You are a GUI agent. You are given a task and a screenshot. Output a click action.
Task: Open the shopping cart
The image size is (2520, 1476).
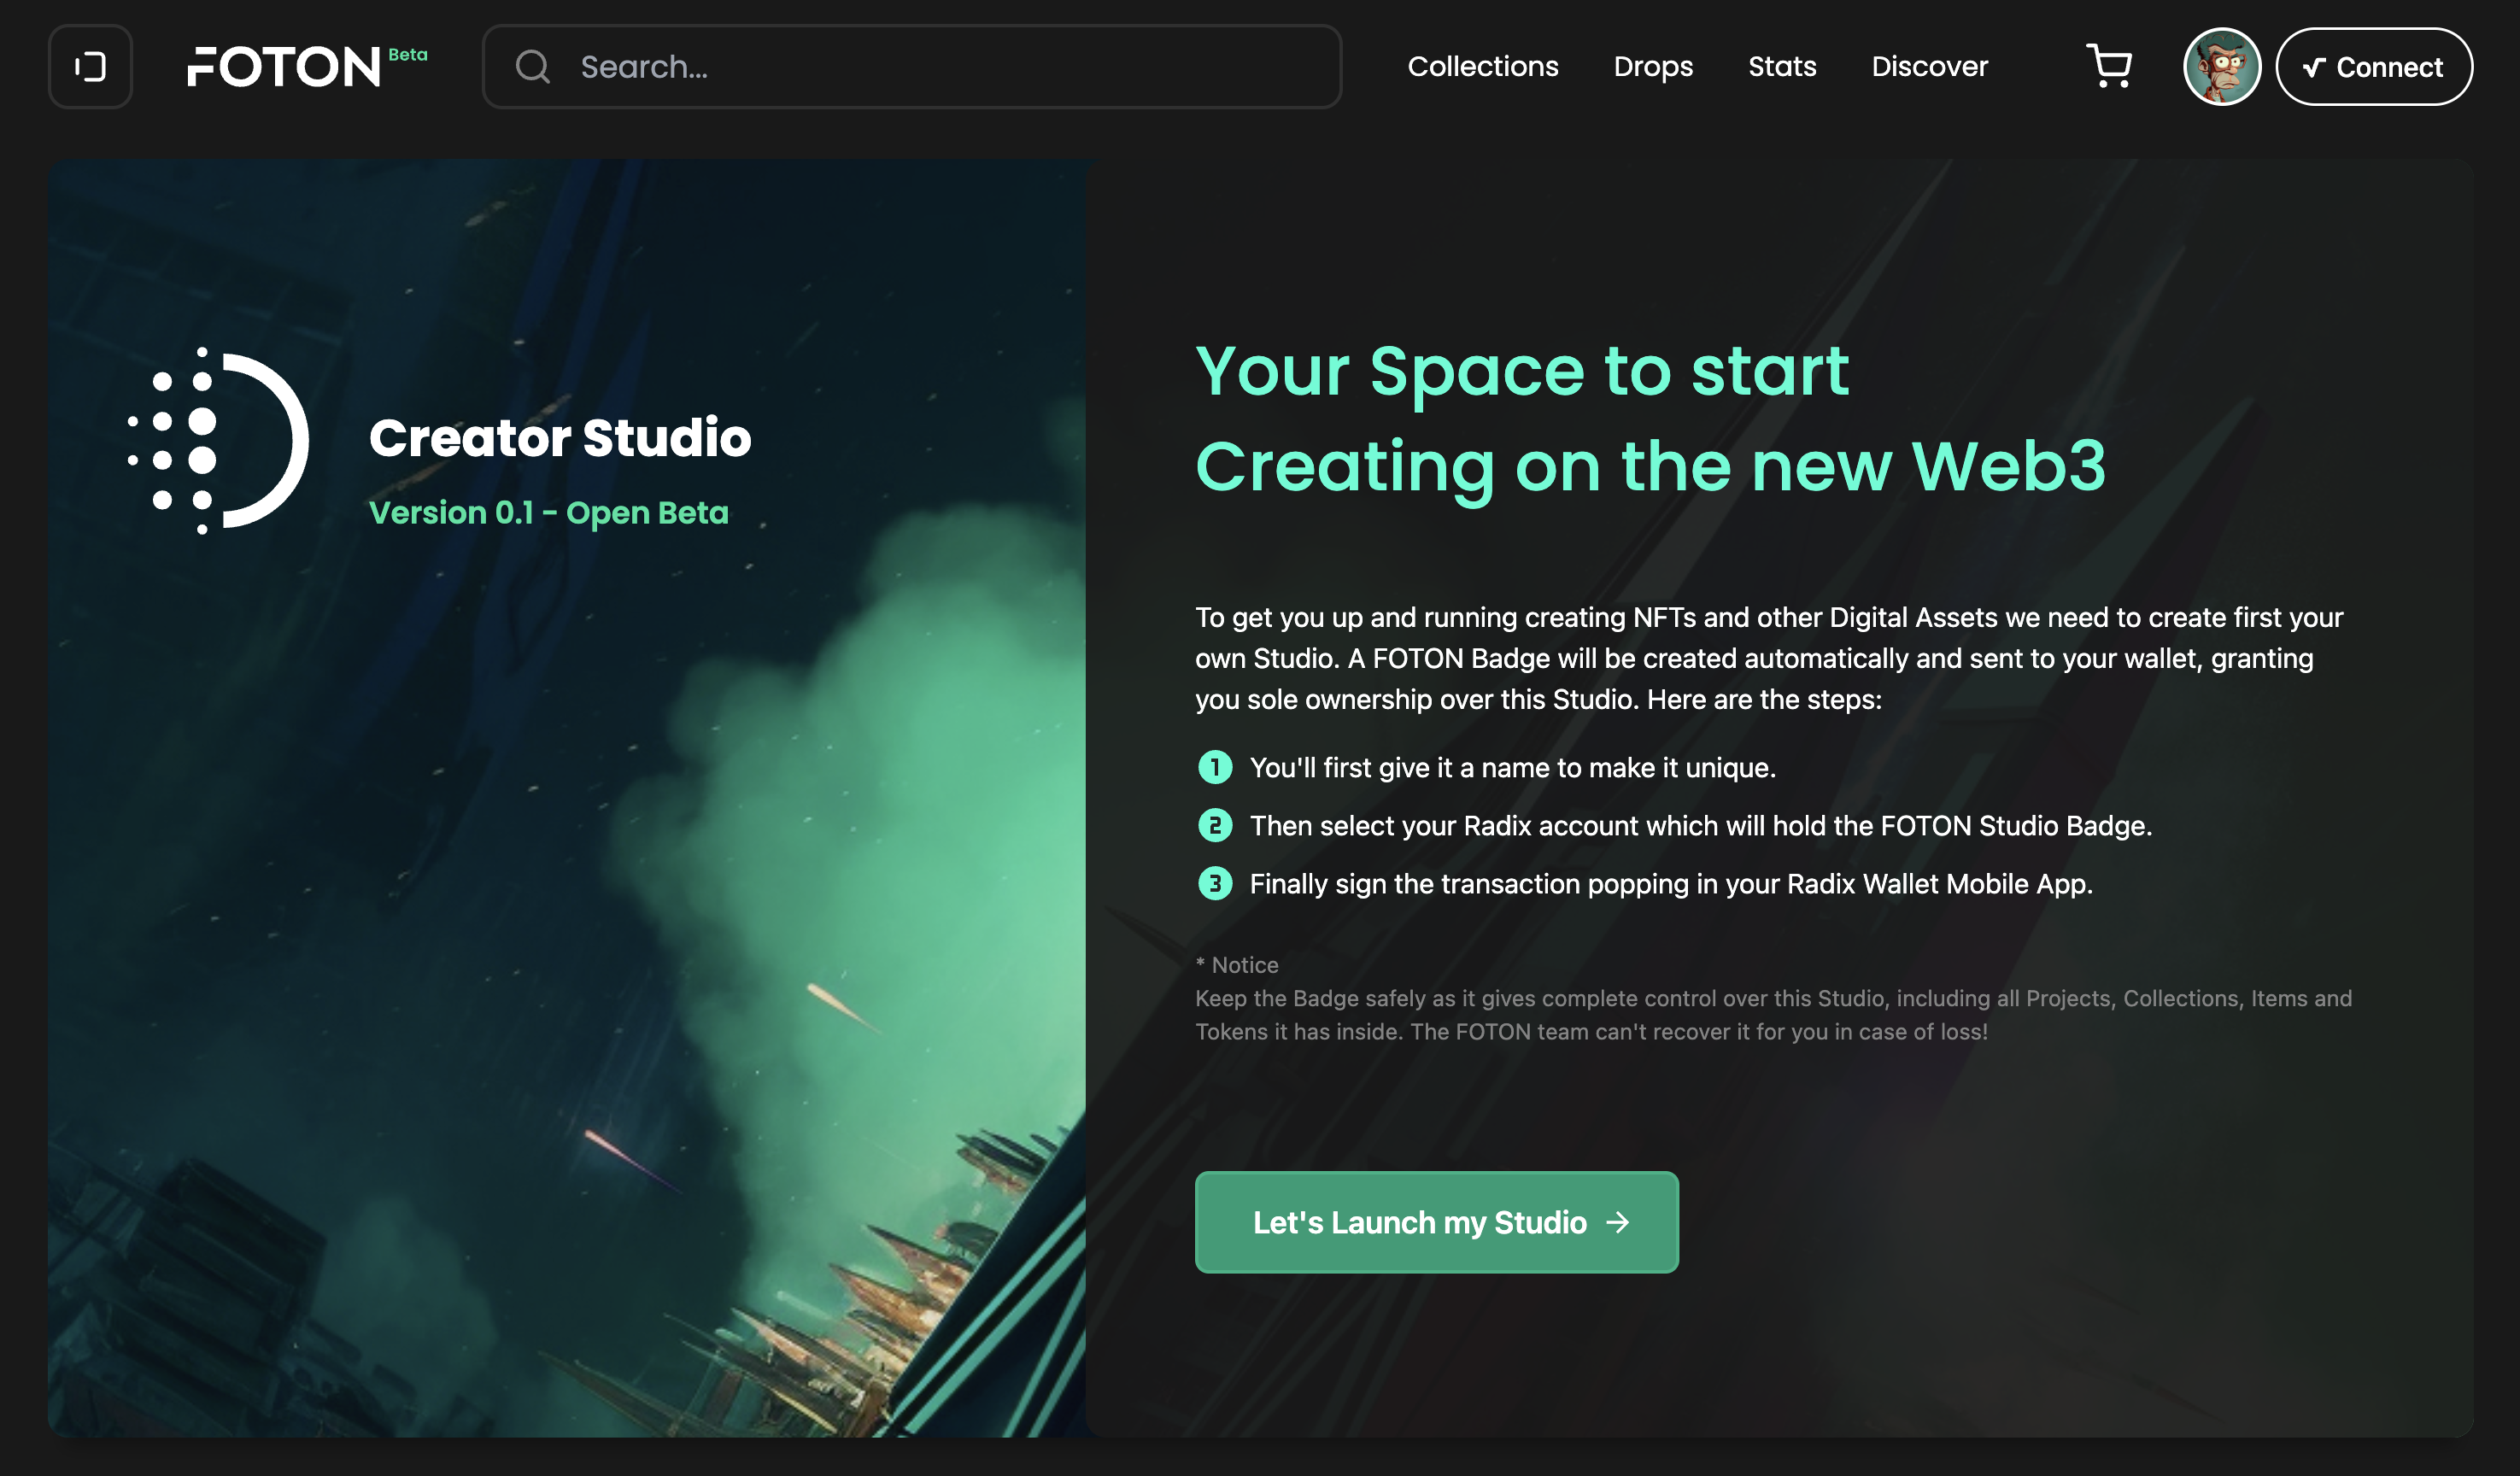[2109, 66]
